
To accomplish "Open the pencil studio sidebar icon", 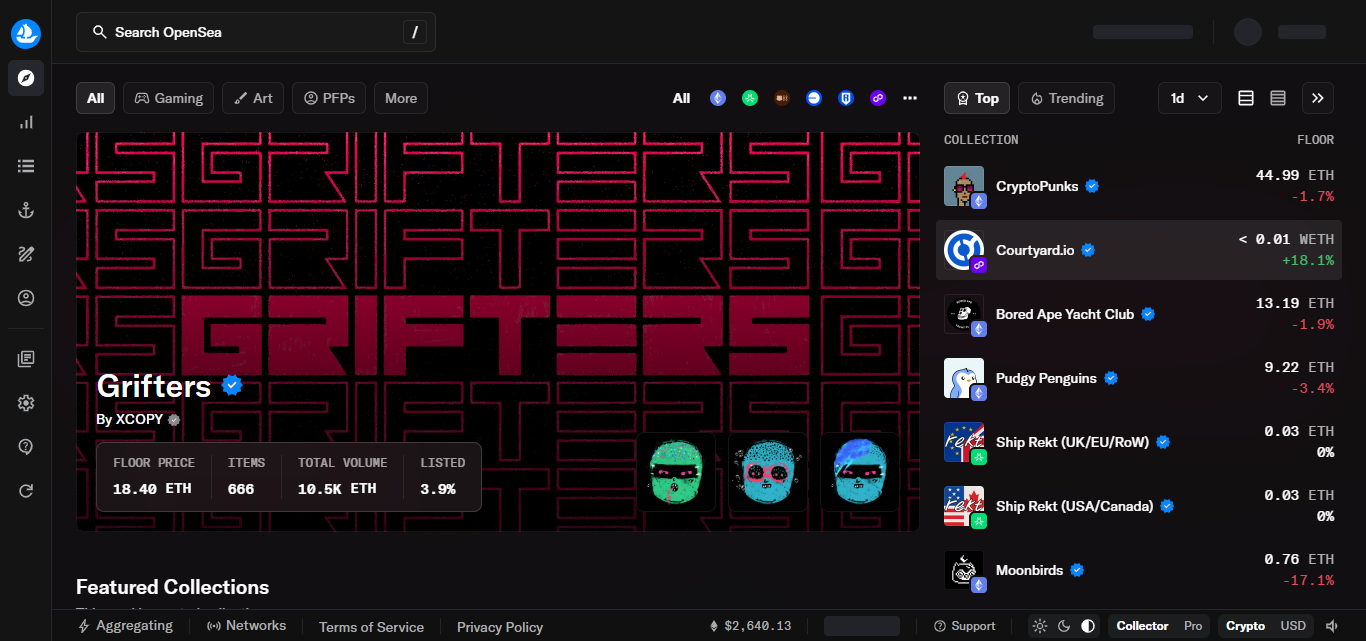I will (x=26, y=254).
